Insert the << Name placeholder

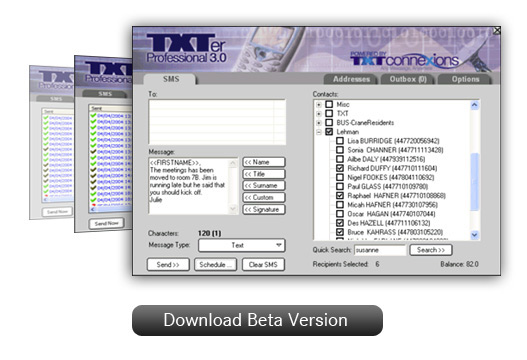coord(264,162)
